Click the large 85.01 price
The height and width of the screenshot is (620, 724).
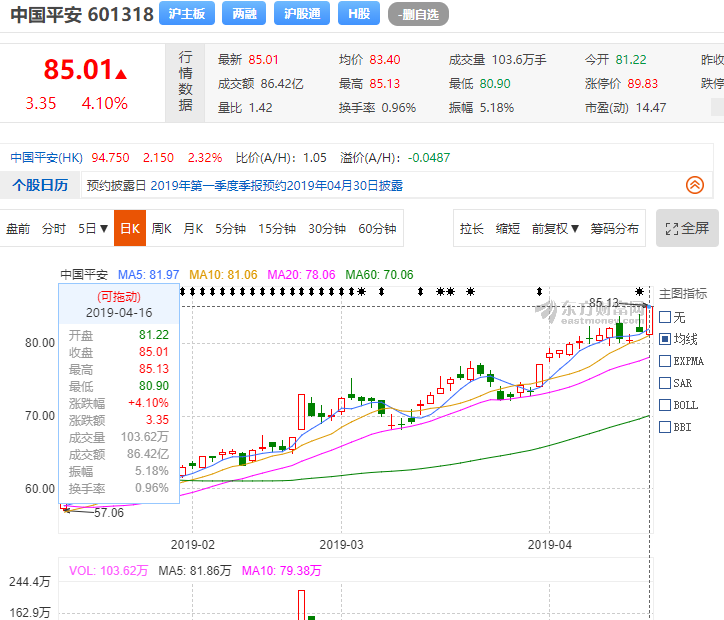pos(78,70)
